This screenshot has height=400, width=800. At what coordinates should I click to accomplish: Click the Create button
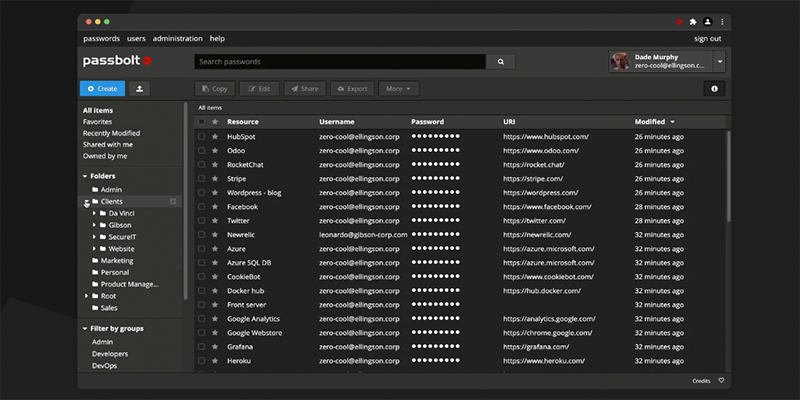(x=102, y=89)
